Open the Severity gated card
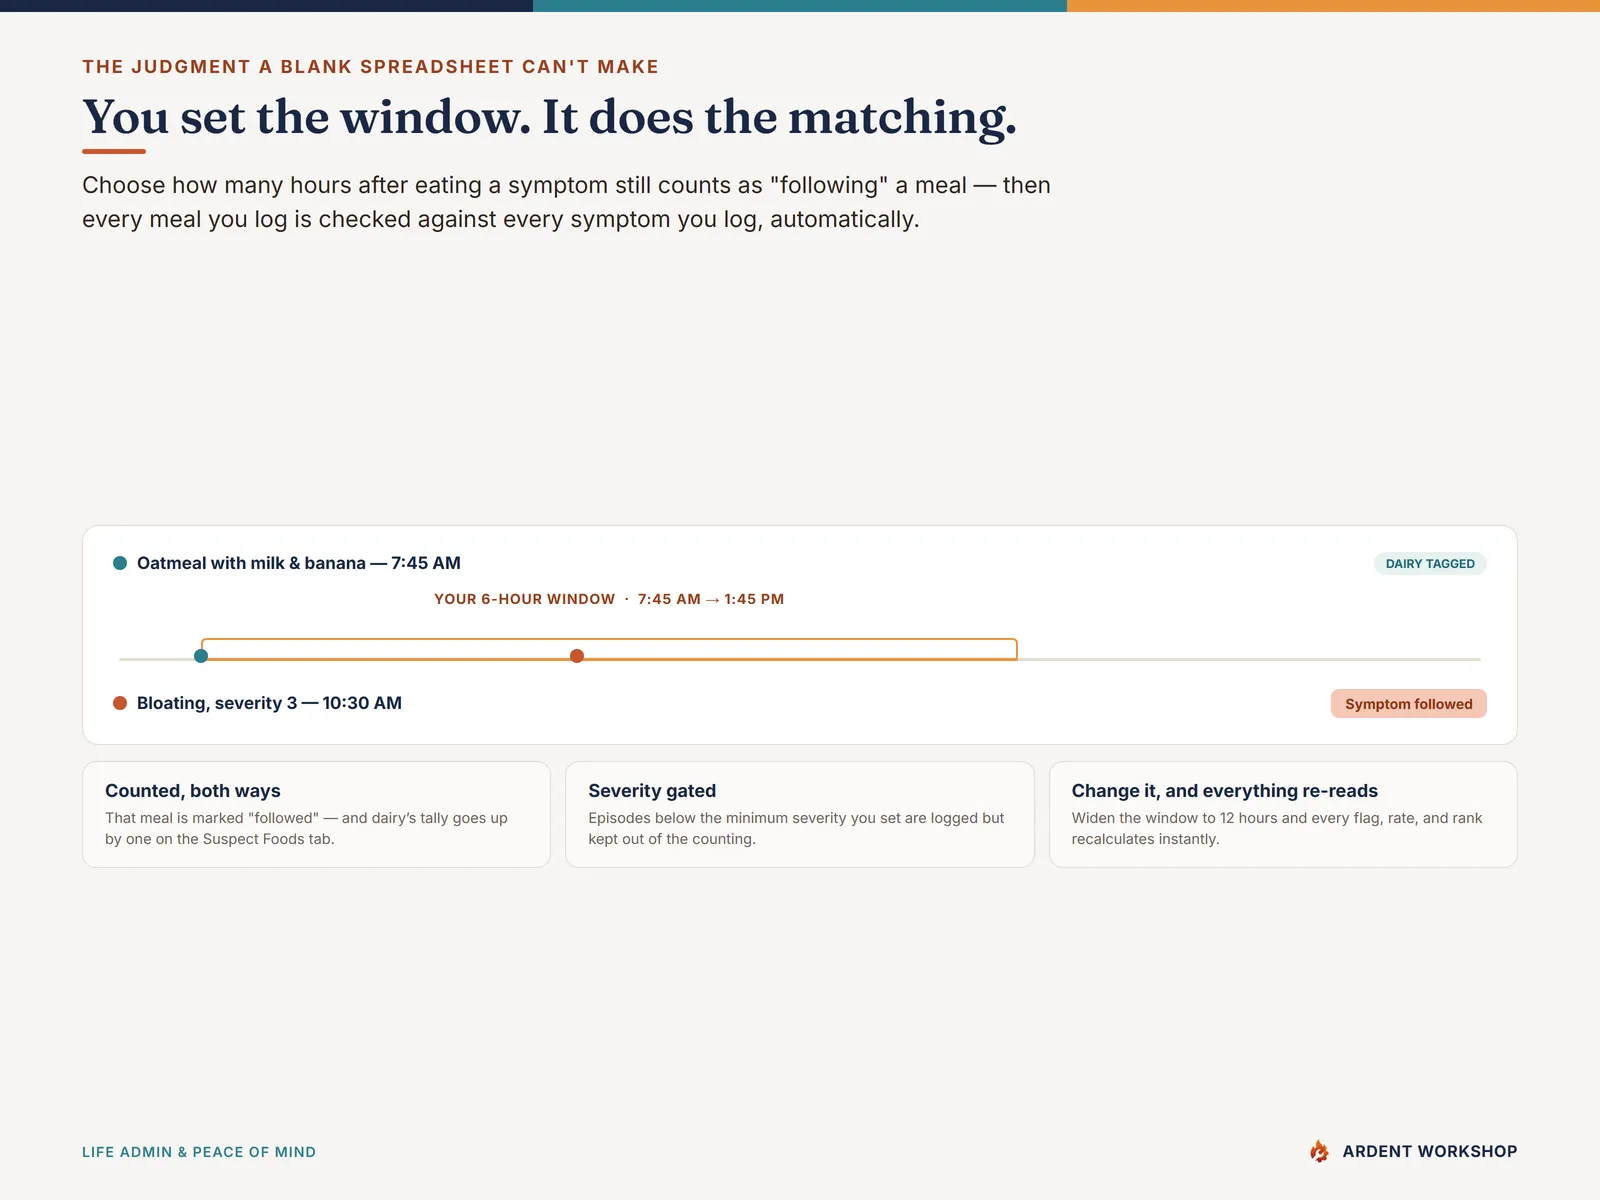 pos(800,814)
